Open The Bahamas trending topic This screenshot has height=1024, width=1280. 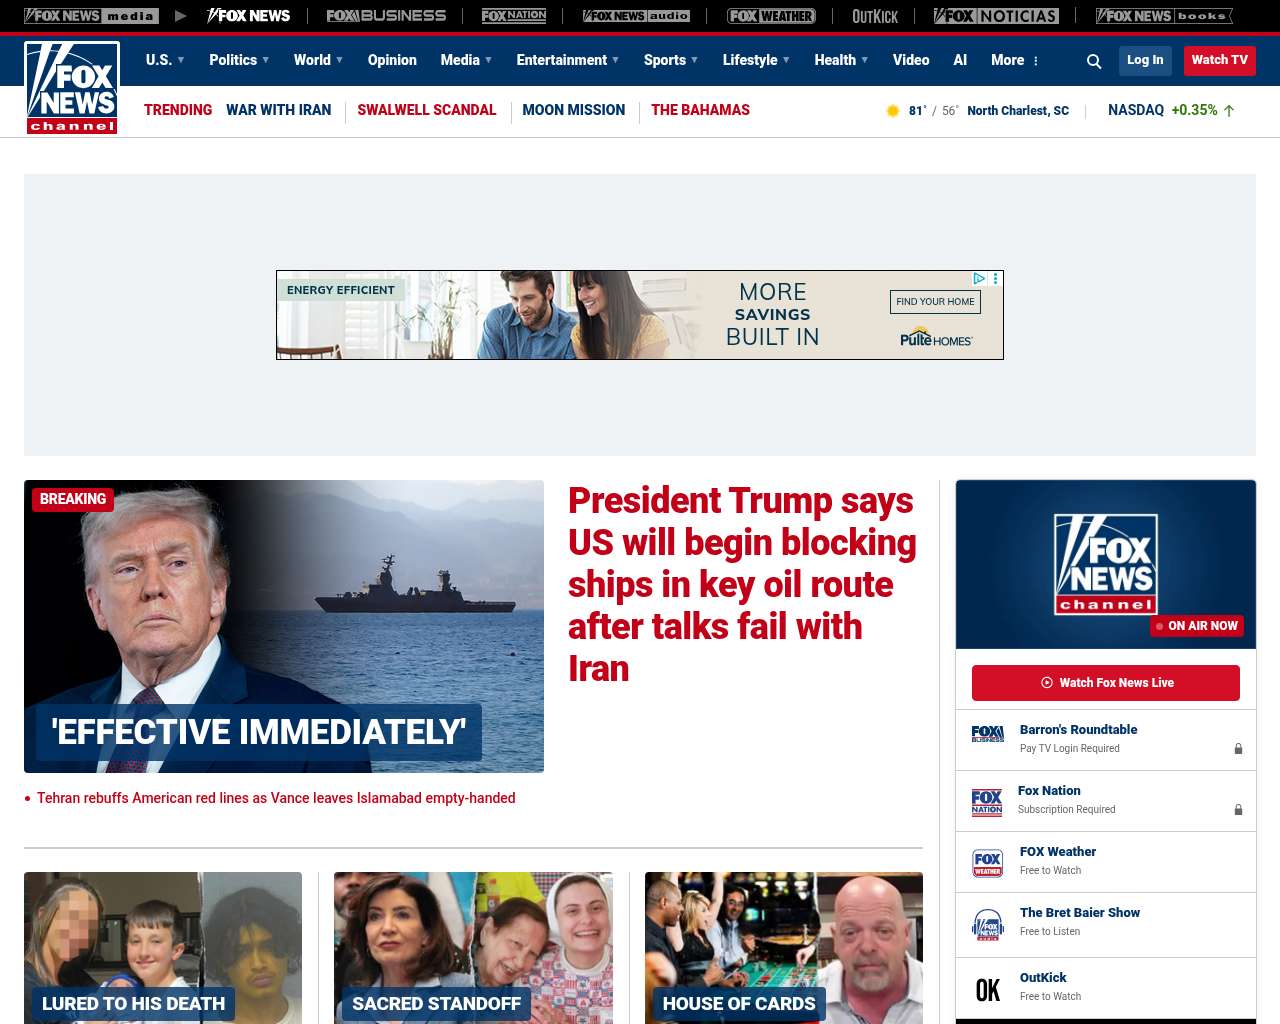tap(700, 110)
